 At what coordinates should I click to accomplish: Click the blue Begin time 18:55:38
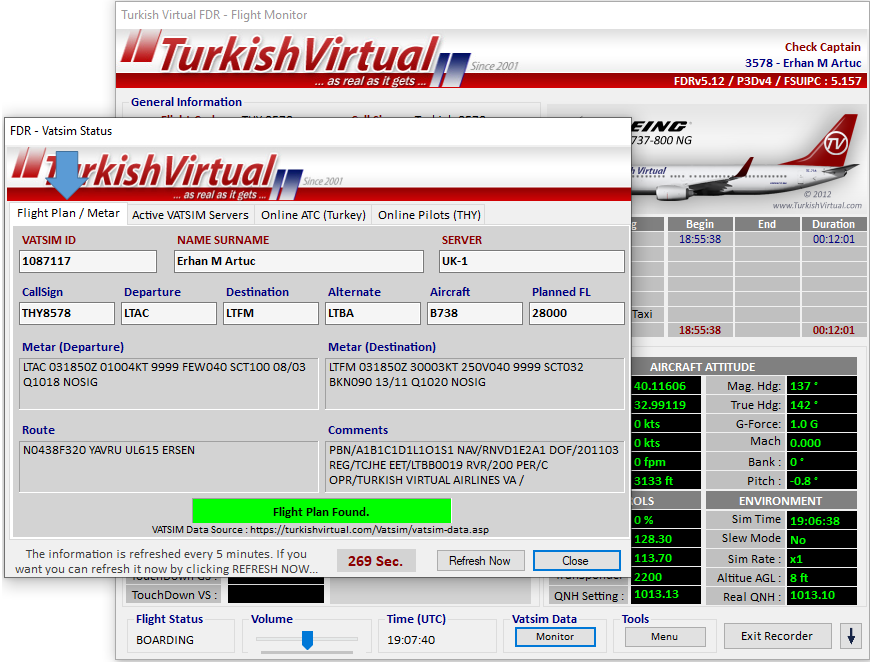[x=700, y=239]
